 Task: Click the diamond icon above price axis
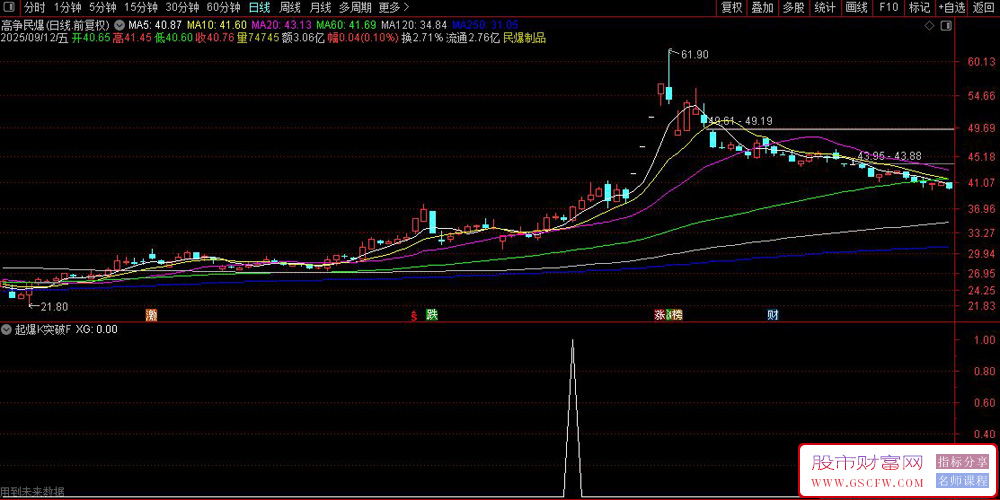pyautogui.click(x=929, y=26)
